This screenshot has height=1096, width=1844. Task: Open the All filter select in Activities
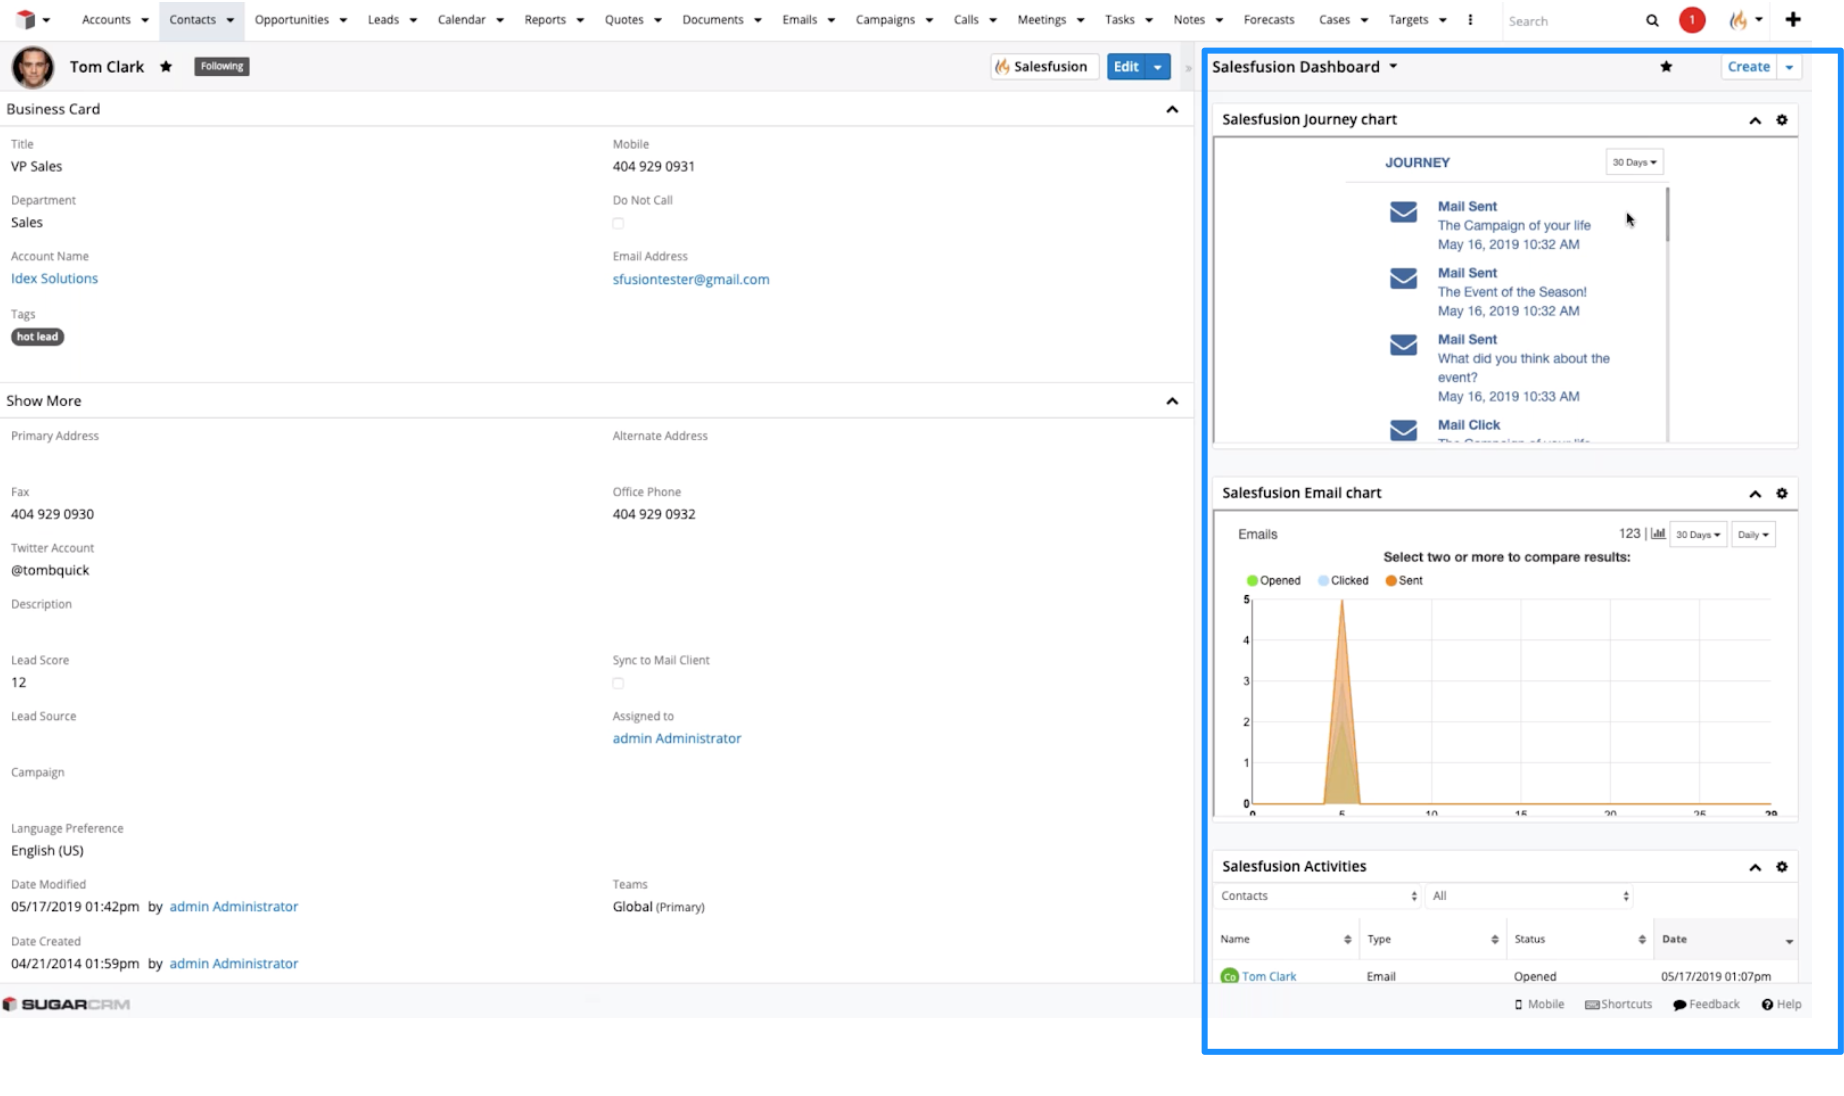click(1529, 896)
